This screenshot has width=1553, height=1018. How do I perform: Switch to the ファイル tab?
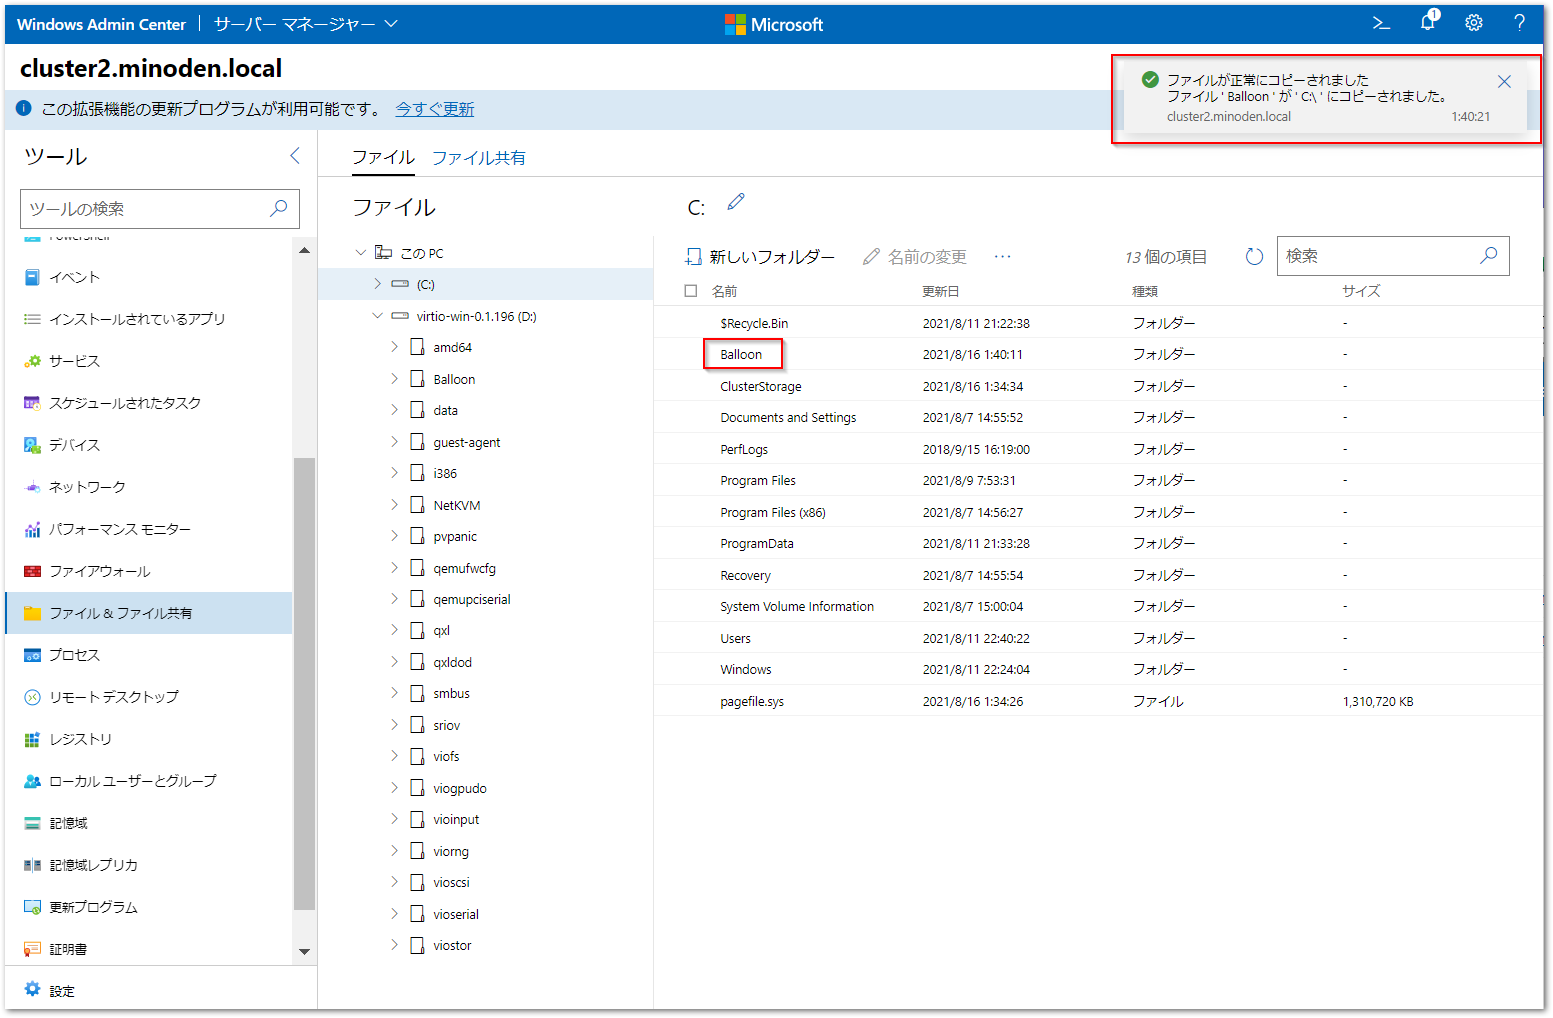click(x=383, y=157)
